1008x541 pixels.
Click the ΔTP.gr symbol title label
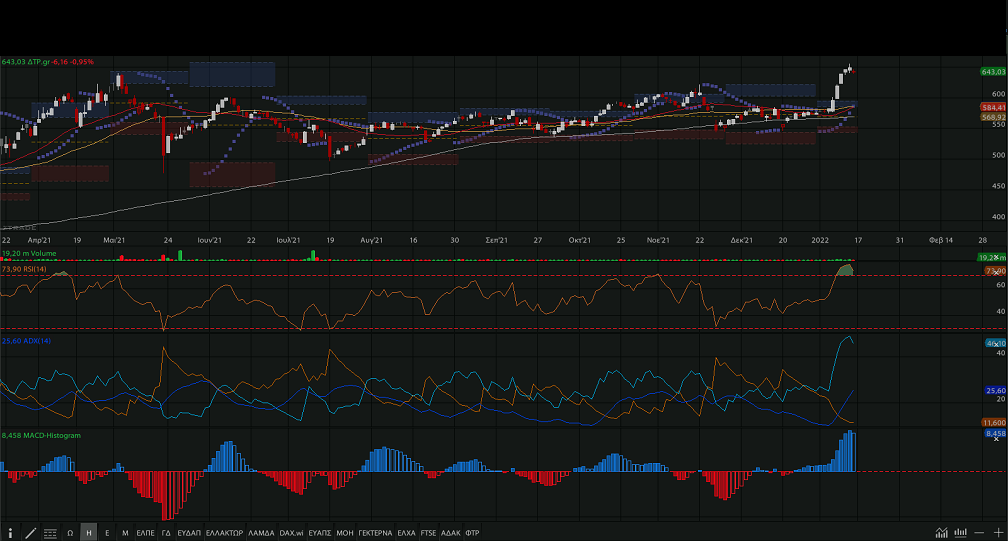click(39, 62)
